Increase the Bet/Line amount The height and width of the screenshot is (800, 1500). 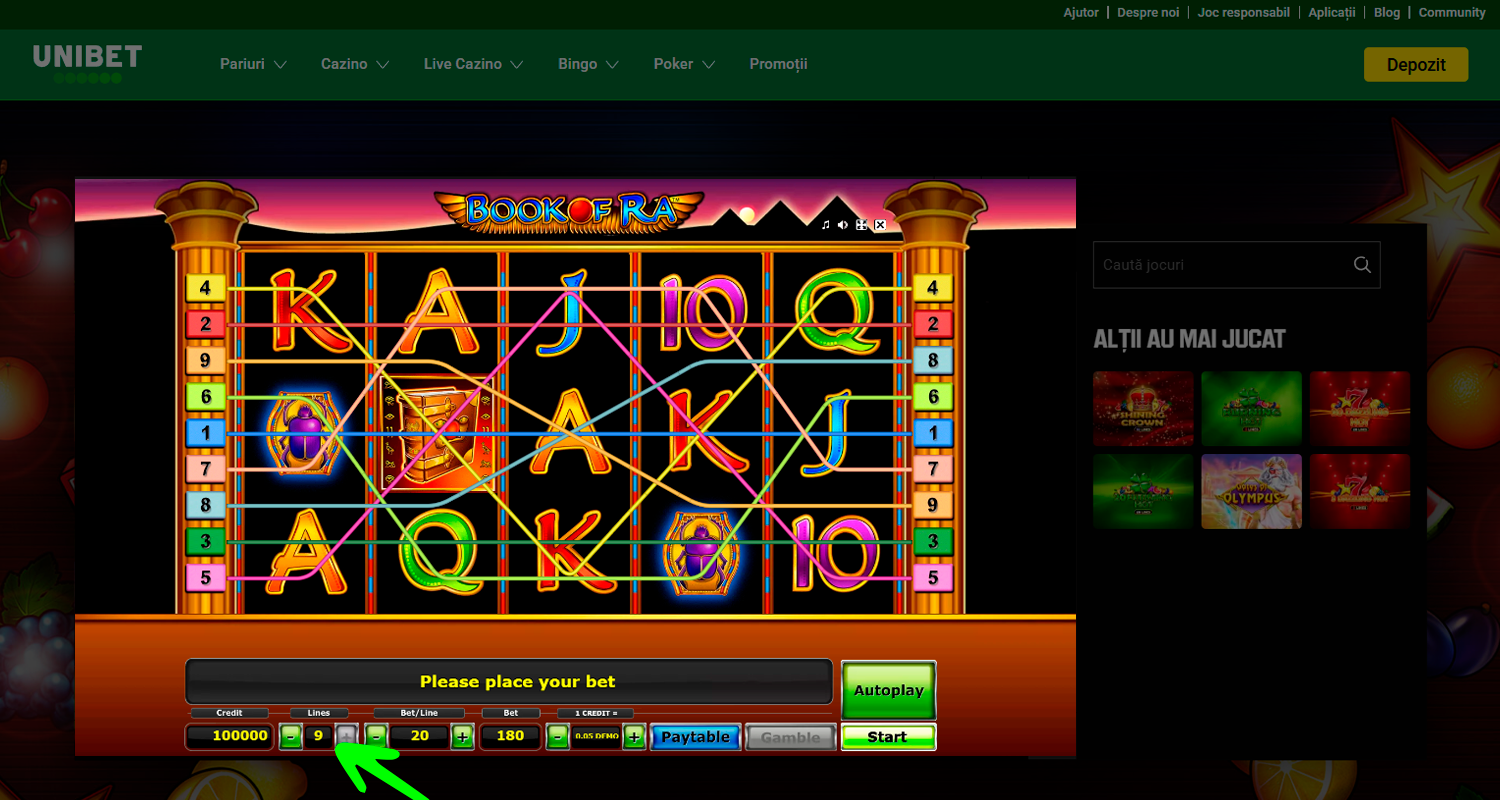tap(462, 737)
